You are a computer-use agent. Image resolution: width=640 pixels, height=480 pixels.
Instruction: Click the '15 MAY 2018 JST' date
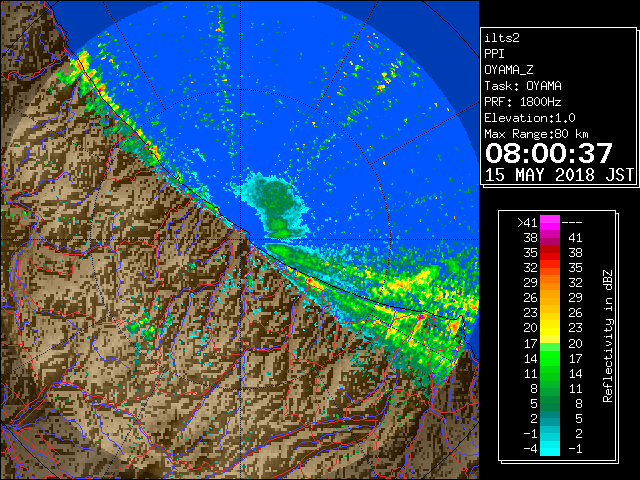click(x=559, y=175)
